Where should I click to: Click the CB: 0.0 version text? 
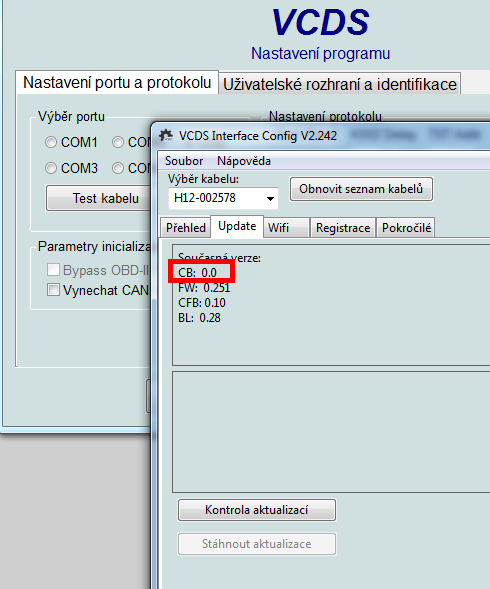coord(197,273)
